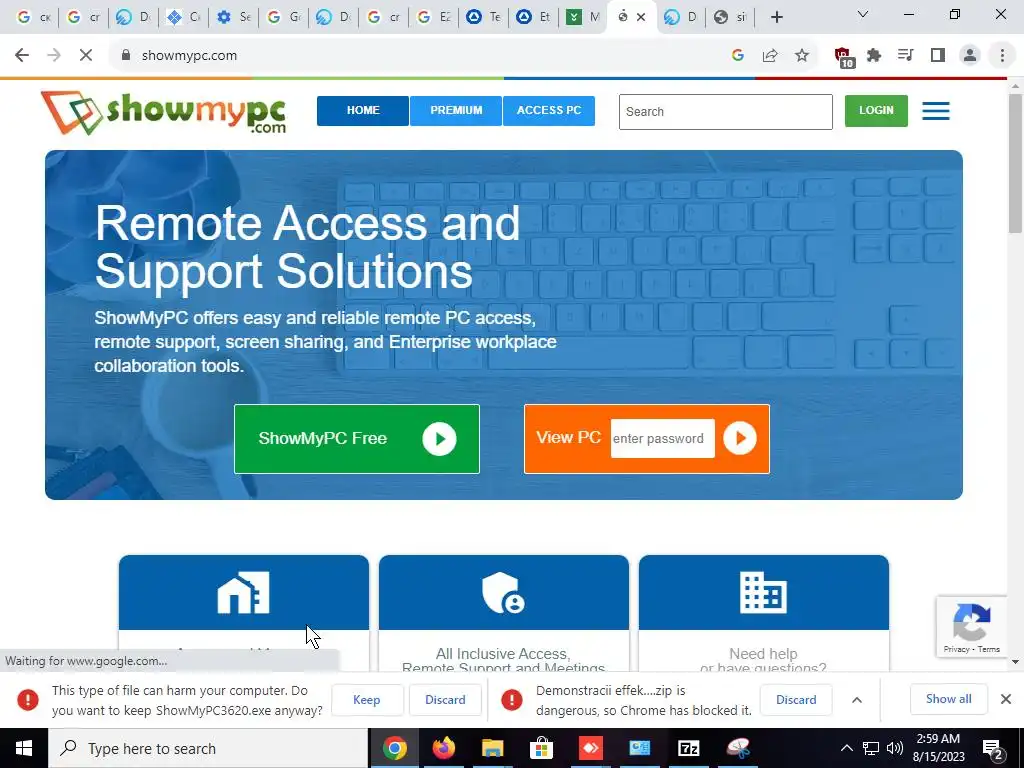Open the reCAPTCHA Terms link
Image resolution: width=1024 pixels, height=768 pixels.
(x=989, y=649)
